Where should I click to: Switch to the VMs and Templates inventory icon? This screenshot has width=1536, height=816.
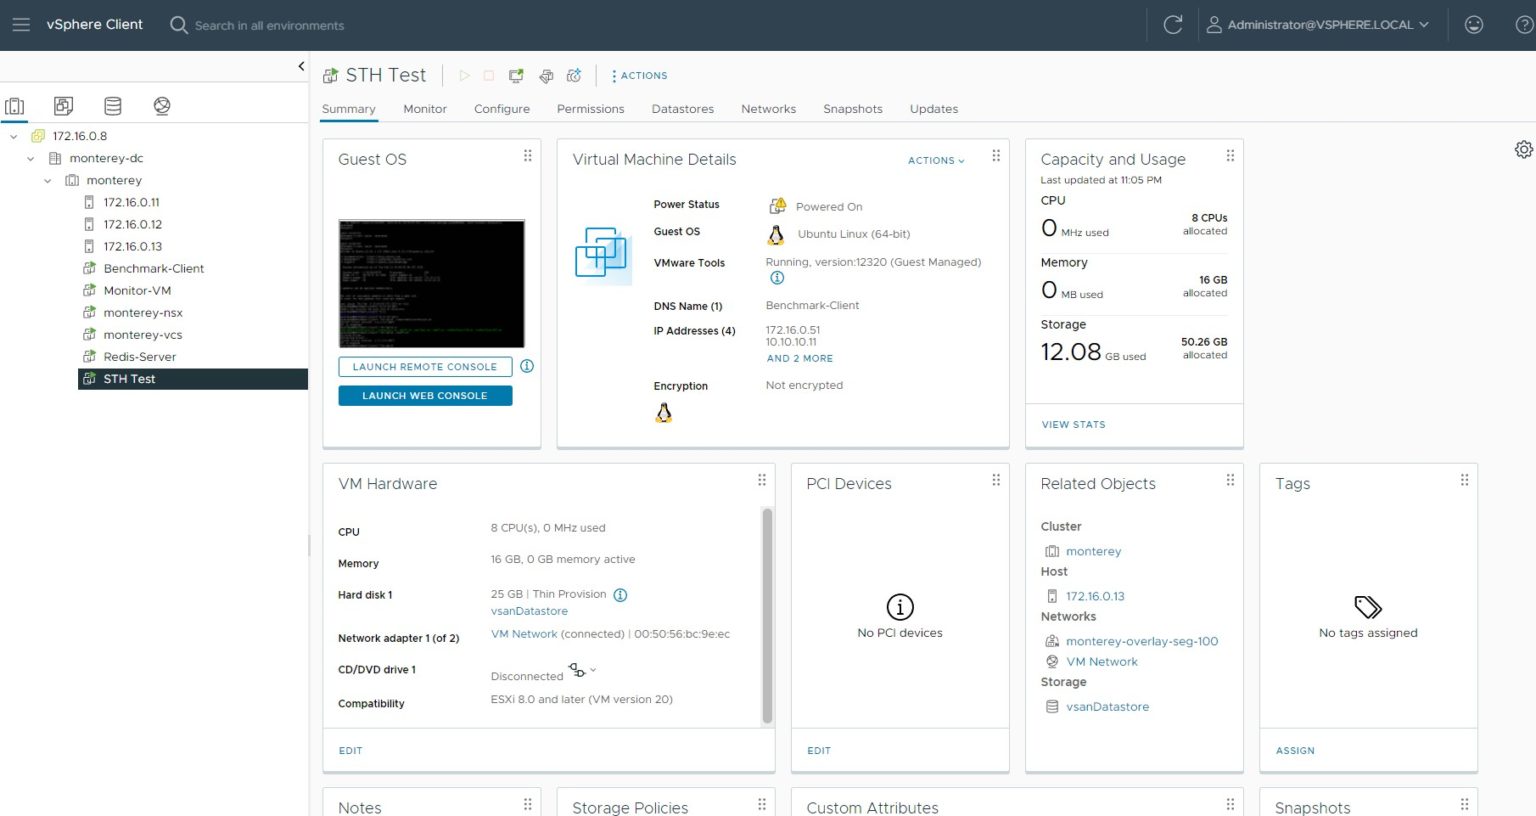click(63, 105)
